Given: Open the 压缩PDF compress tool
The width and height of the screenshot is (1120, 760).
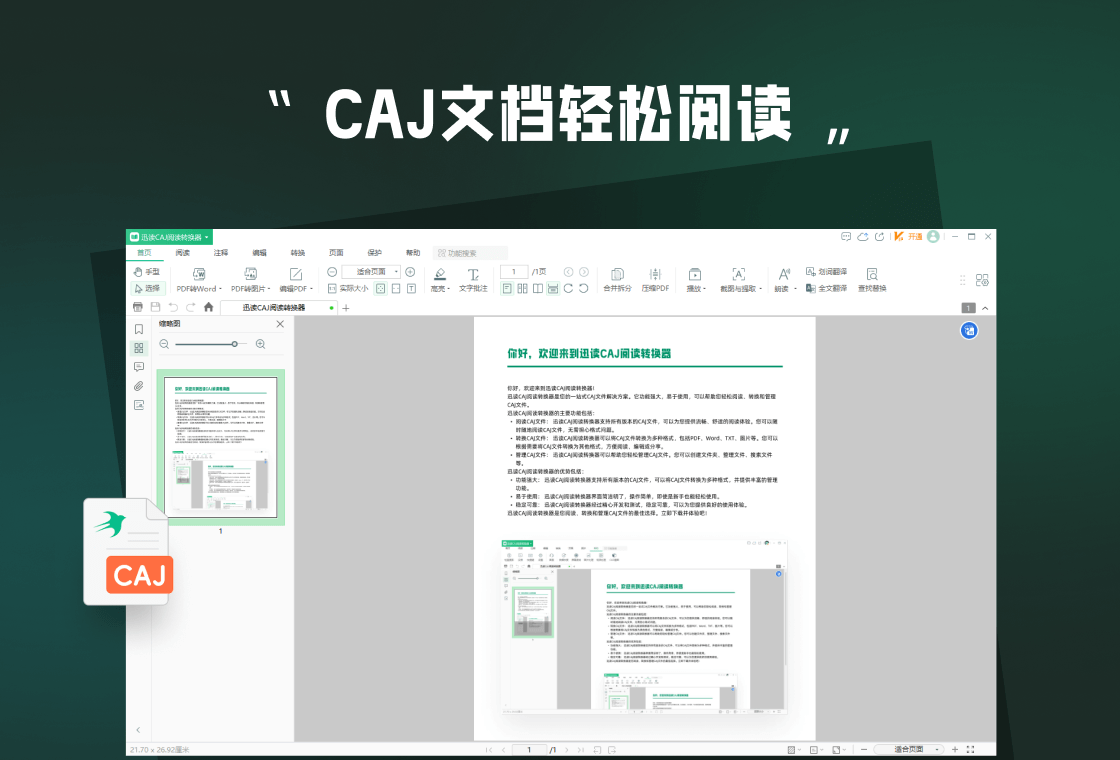Looking at the screenshot, I should (655, 280).
